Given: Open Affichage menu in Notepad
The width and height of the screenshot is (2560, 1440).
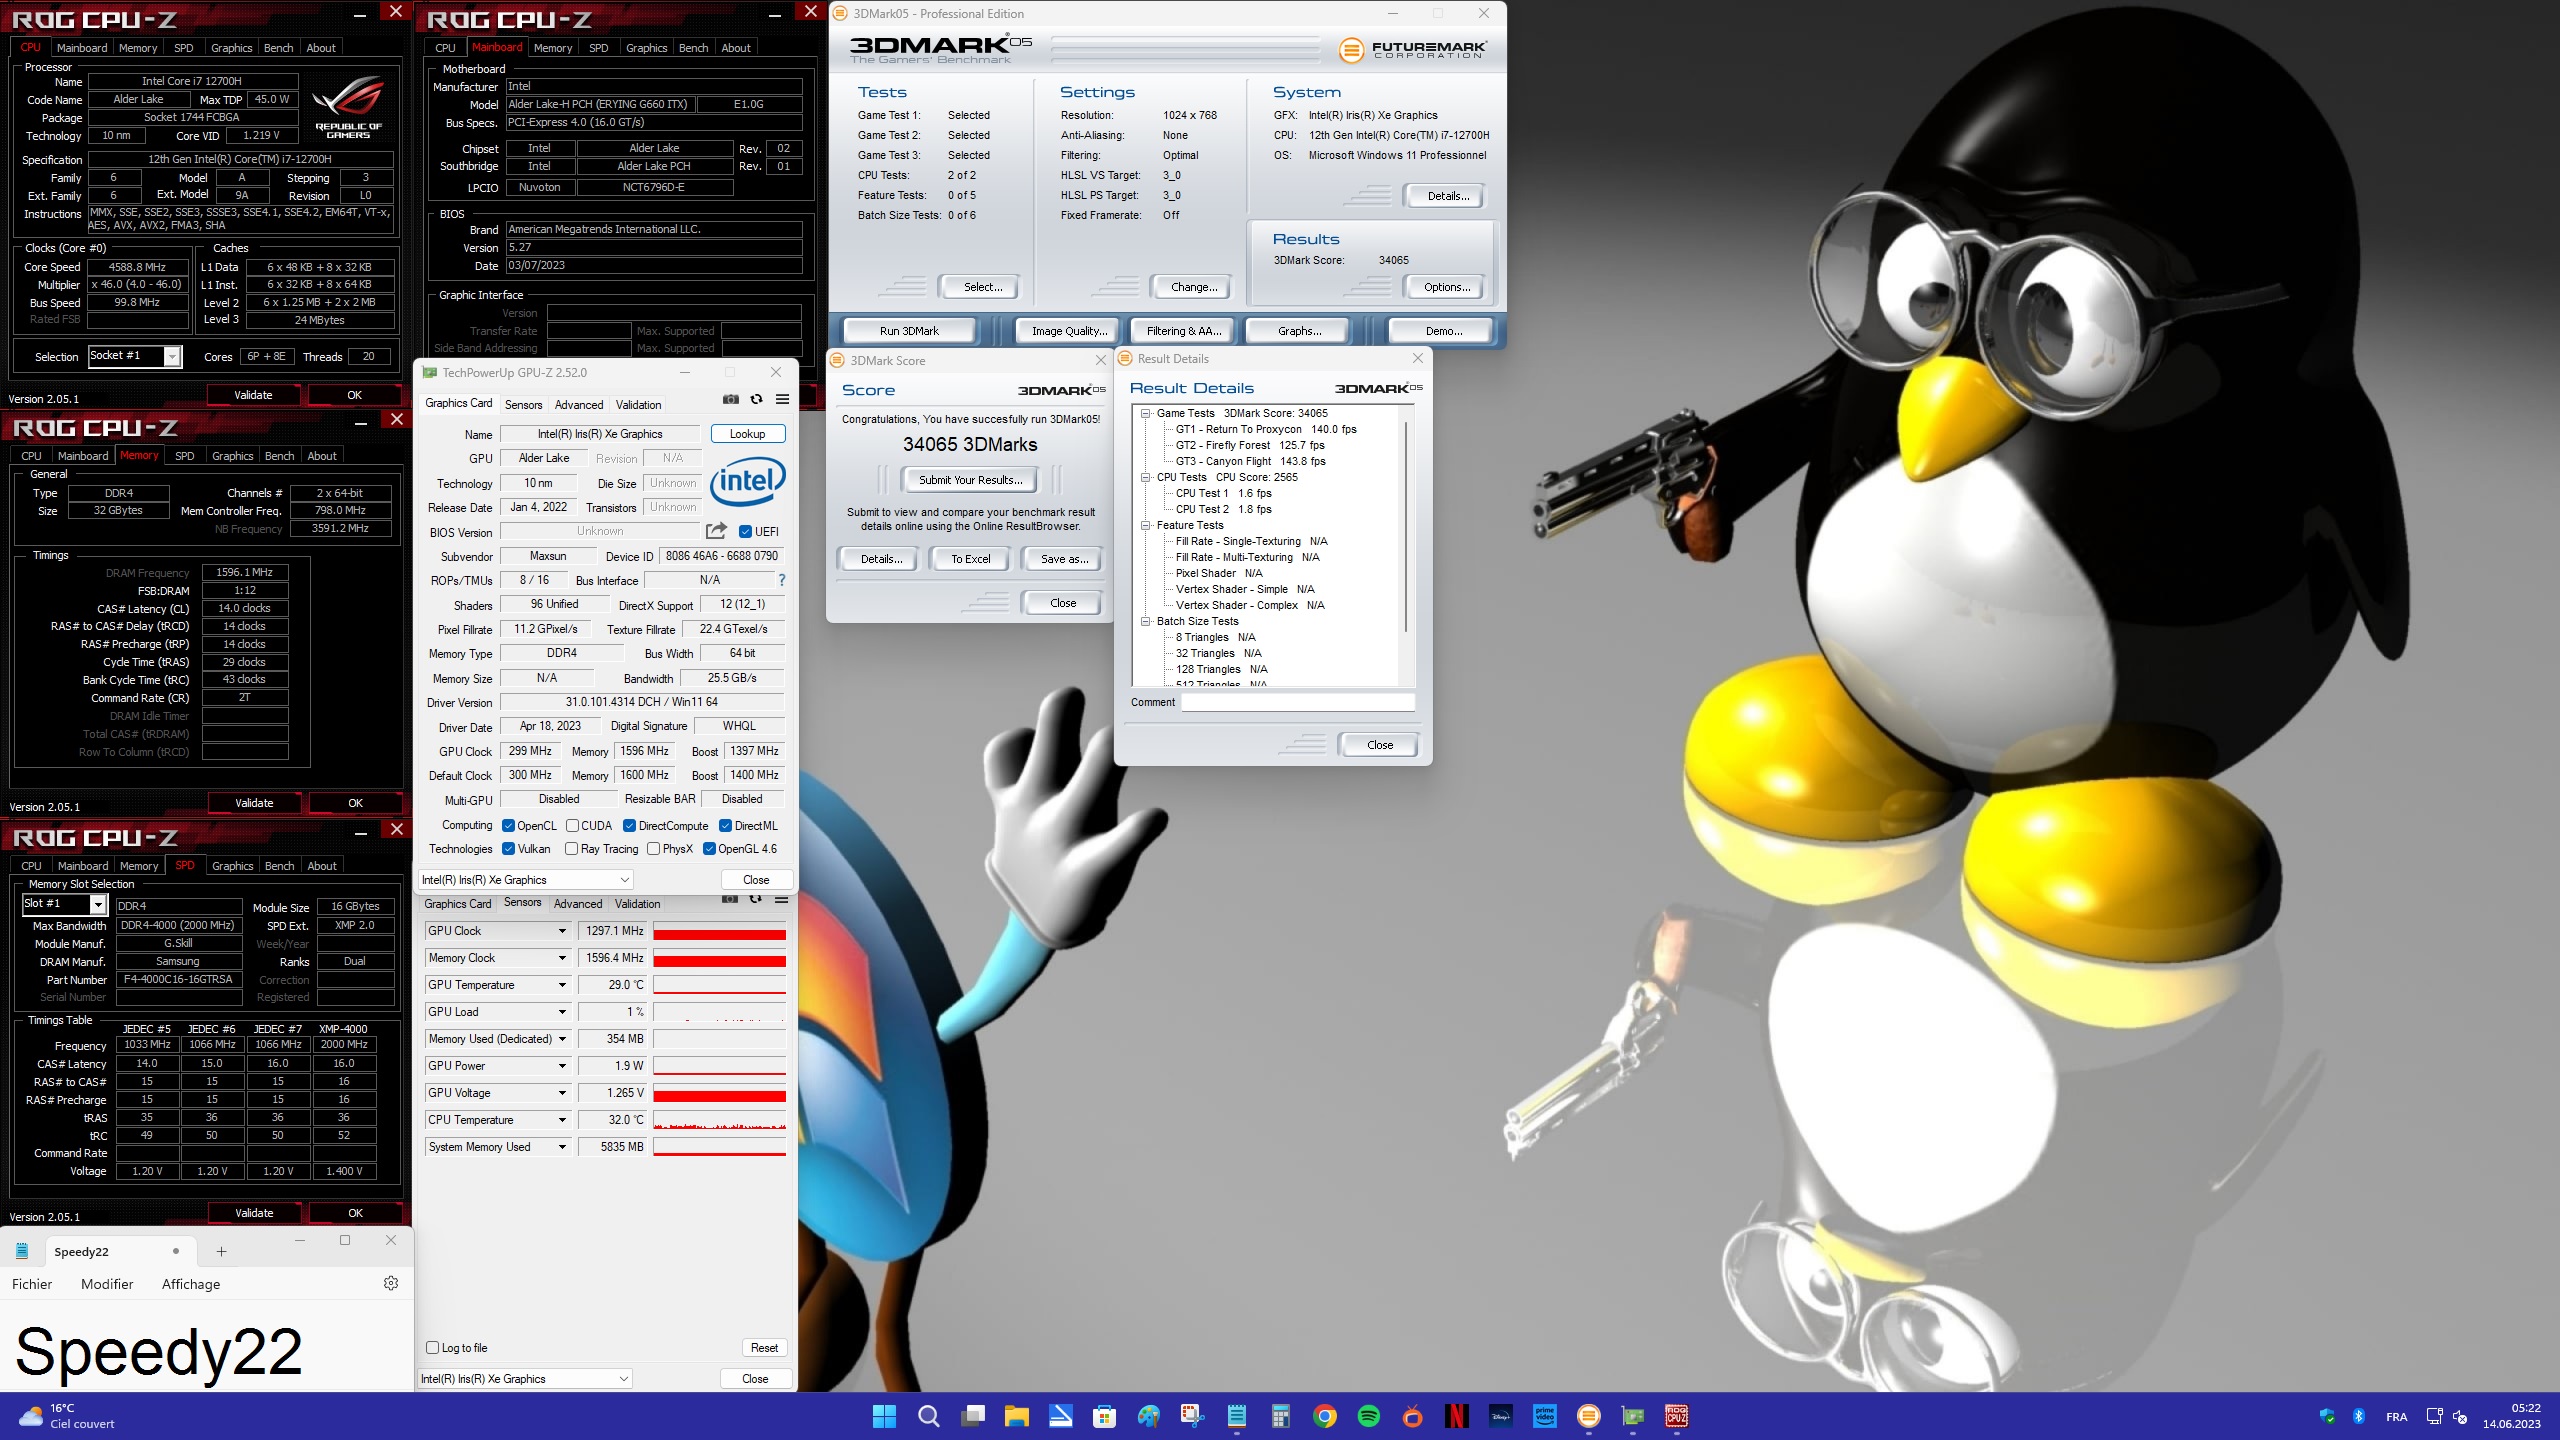Looking at the screenshot, I should 191,1284.
